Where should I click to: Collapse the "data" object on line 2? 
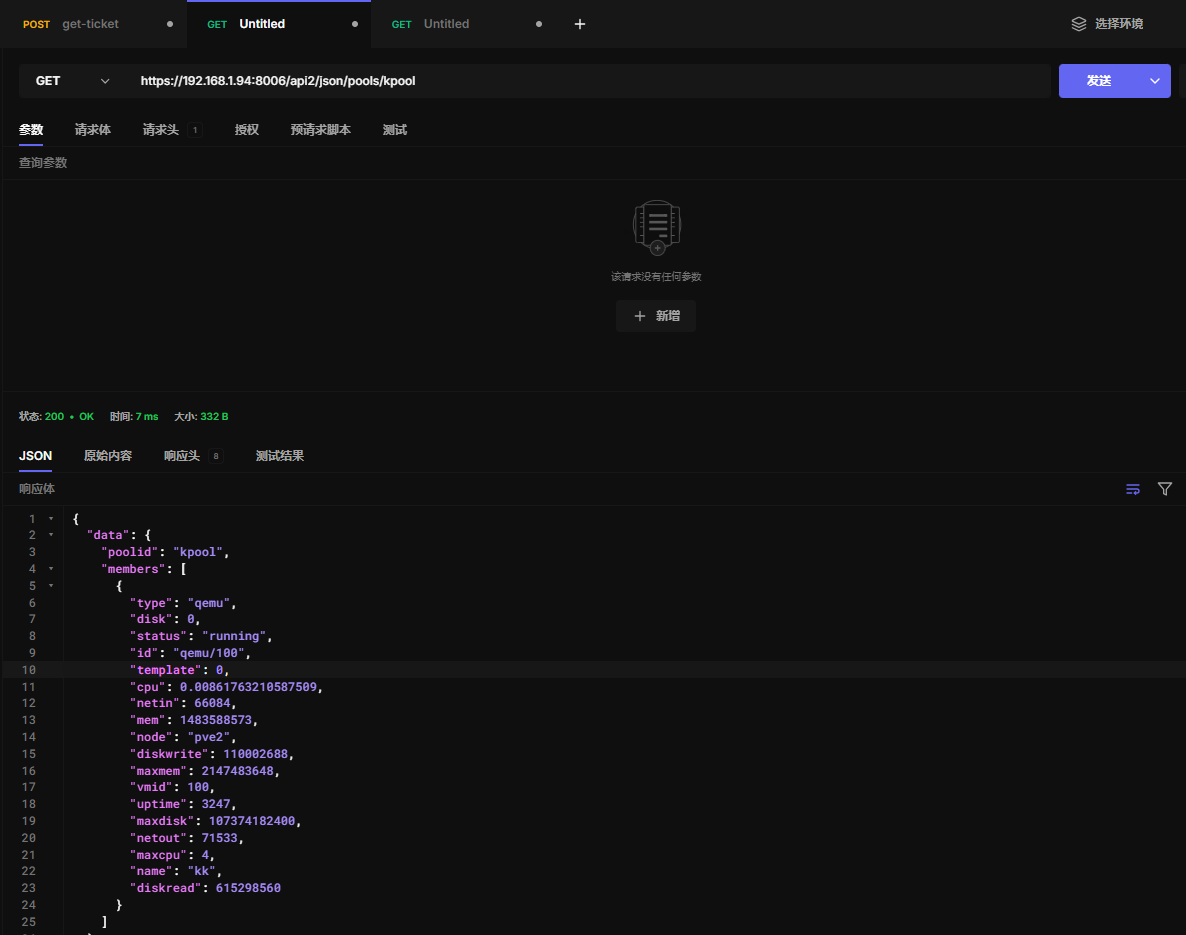click(51, 535)
